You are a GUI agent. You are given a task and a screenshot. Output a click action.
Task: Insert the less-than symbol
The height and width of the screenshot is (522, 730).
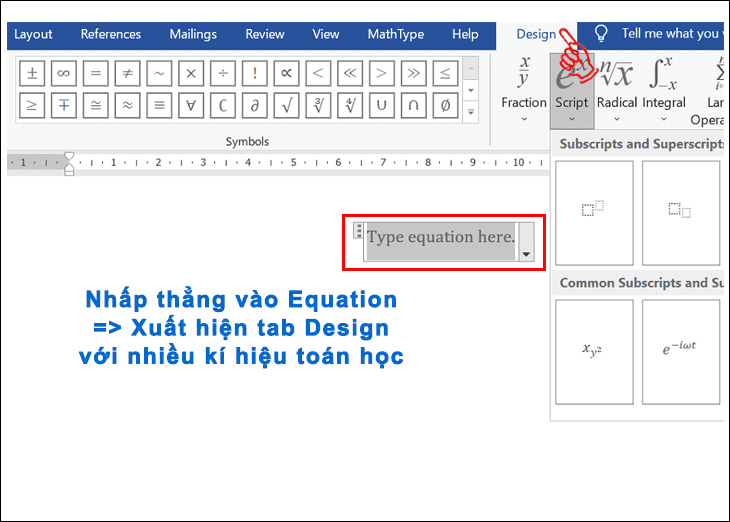point(318,73)
